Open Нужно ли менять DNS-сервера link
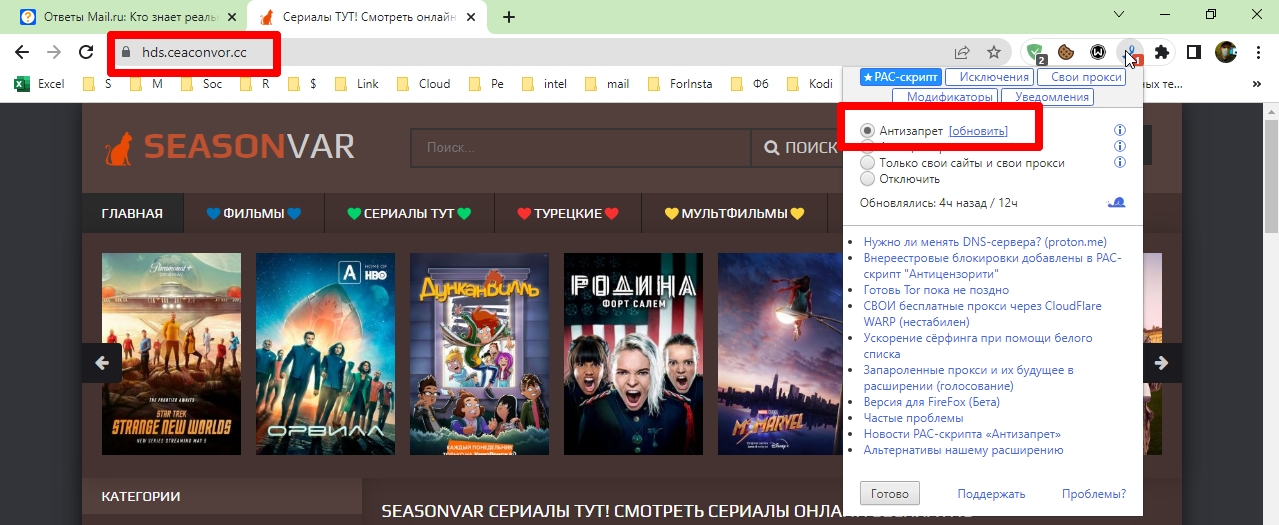Screen dimensions: 1279x525 tap(985, 241)
